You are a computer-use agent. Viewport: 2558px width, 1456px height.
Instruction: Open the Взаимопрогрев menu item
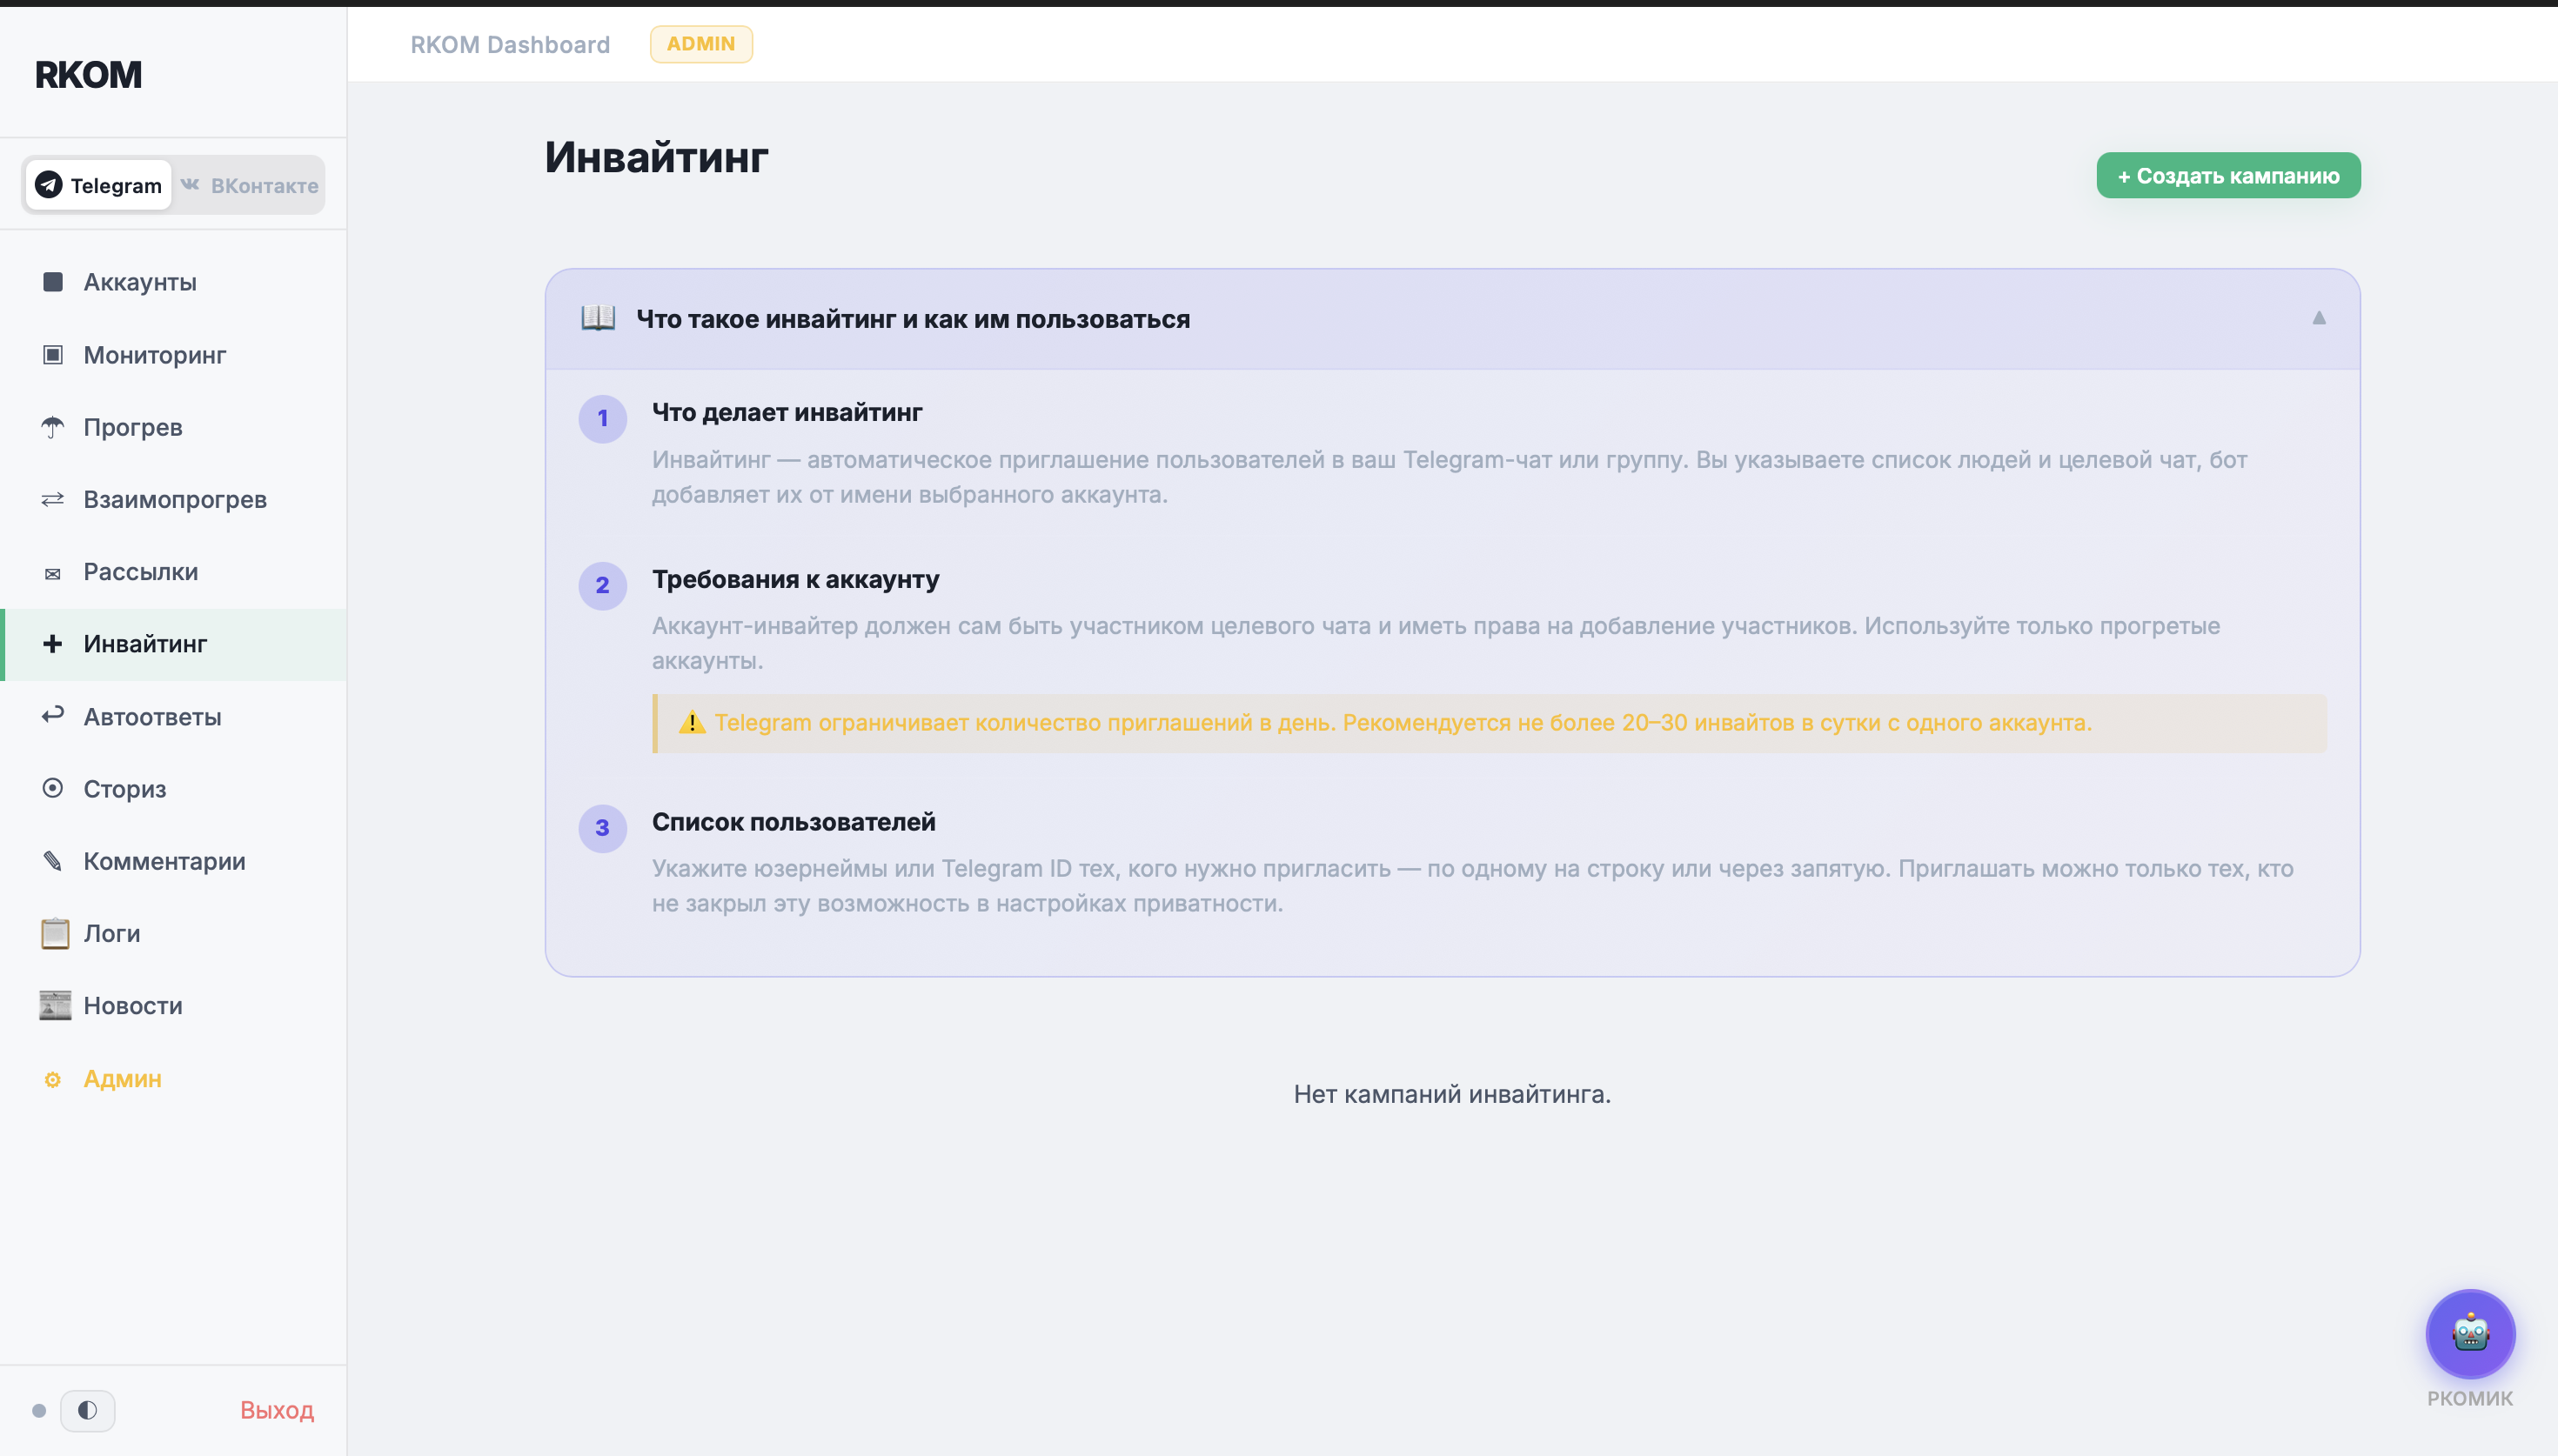click(x=174, y=499)
